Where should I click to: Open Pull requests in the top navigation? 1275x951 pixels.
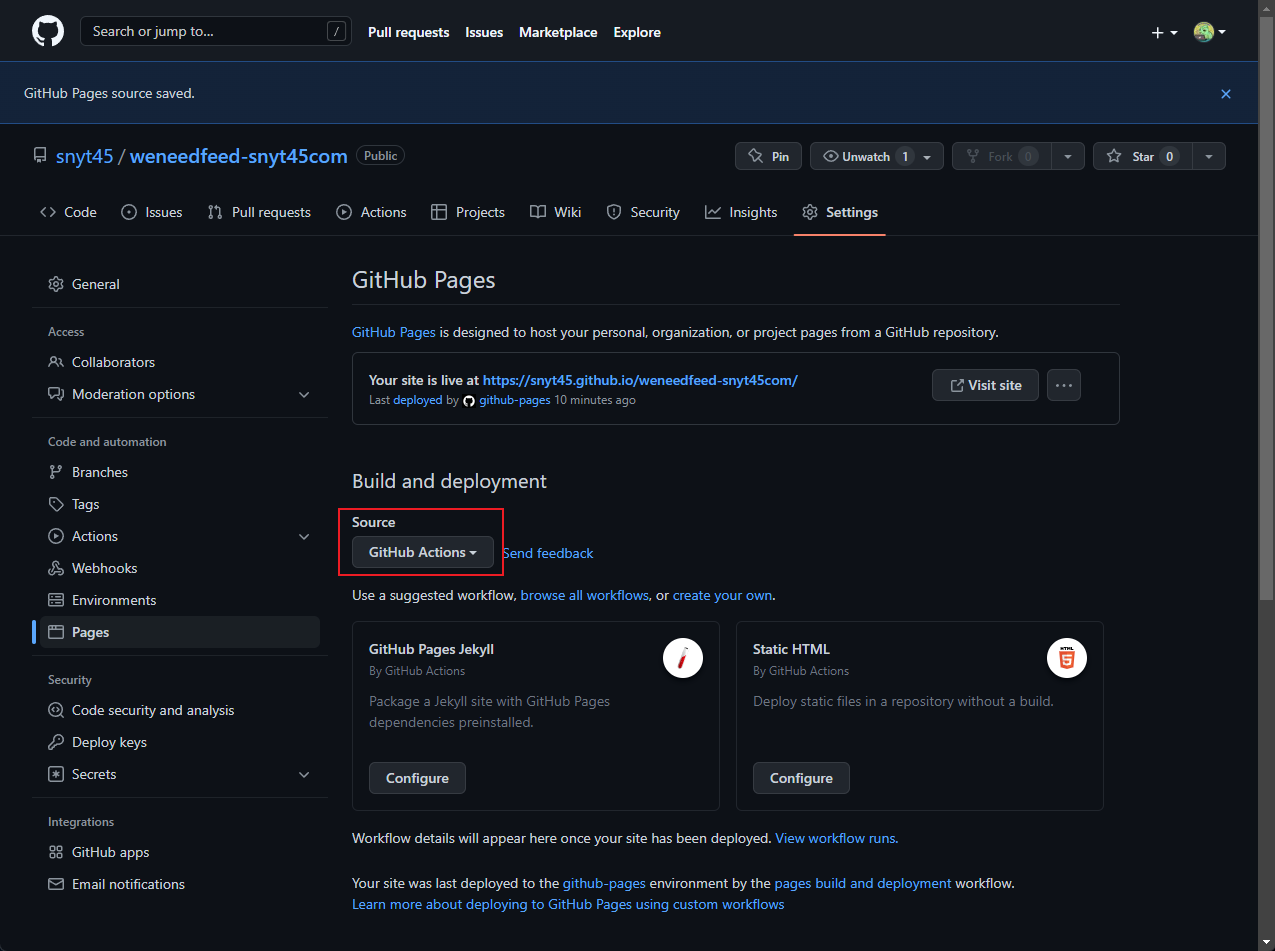(408, 32)
